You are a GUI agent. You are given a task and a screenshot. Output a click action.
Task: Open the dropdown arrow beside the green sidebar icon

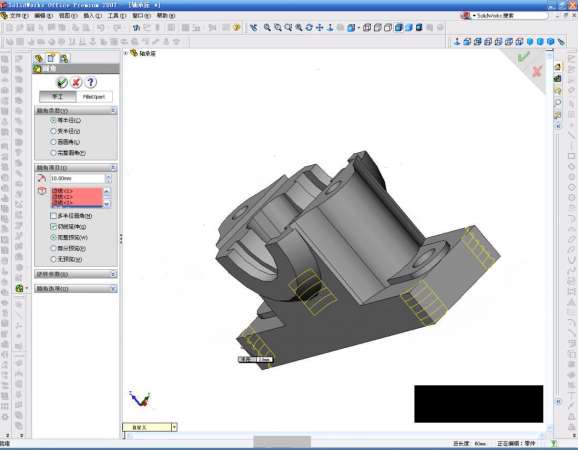[27, 288]
